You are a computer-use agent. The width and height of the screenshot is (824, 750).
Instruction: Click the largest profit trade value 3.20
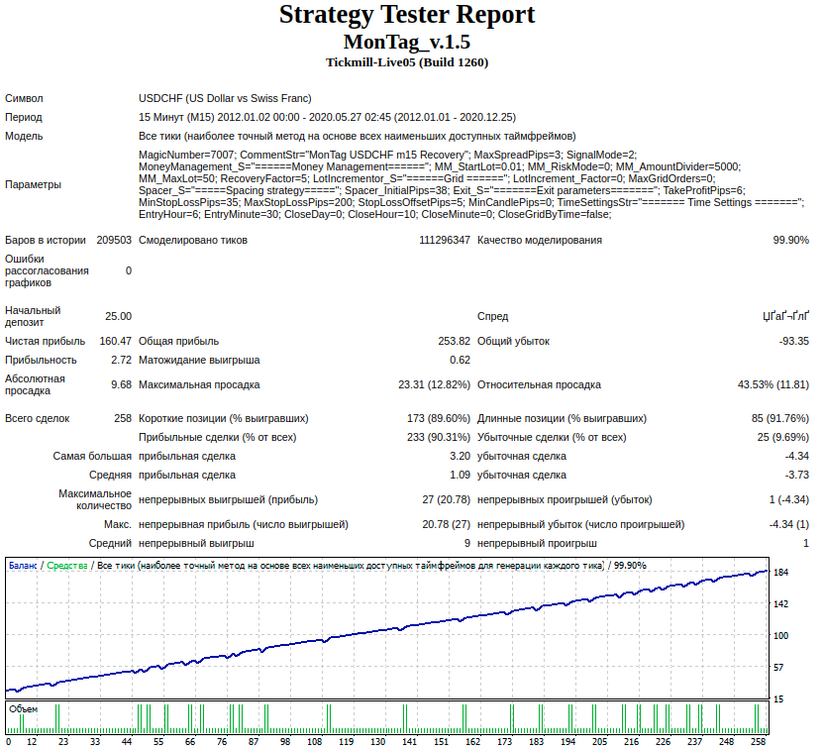tap(460, 456)
